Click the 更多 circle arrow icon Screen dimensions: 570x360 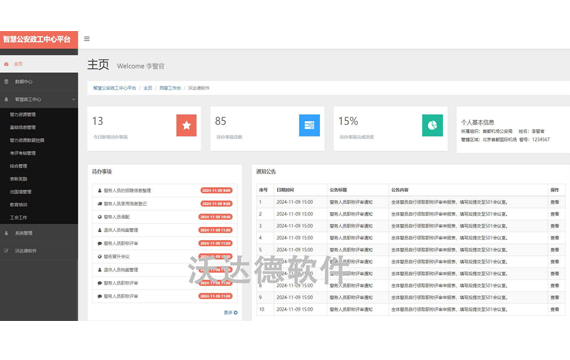coord(236,313)
